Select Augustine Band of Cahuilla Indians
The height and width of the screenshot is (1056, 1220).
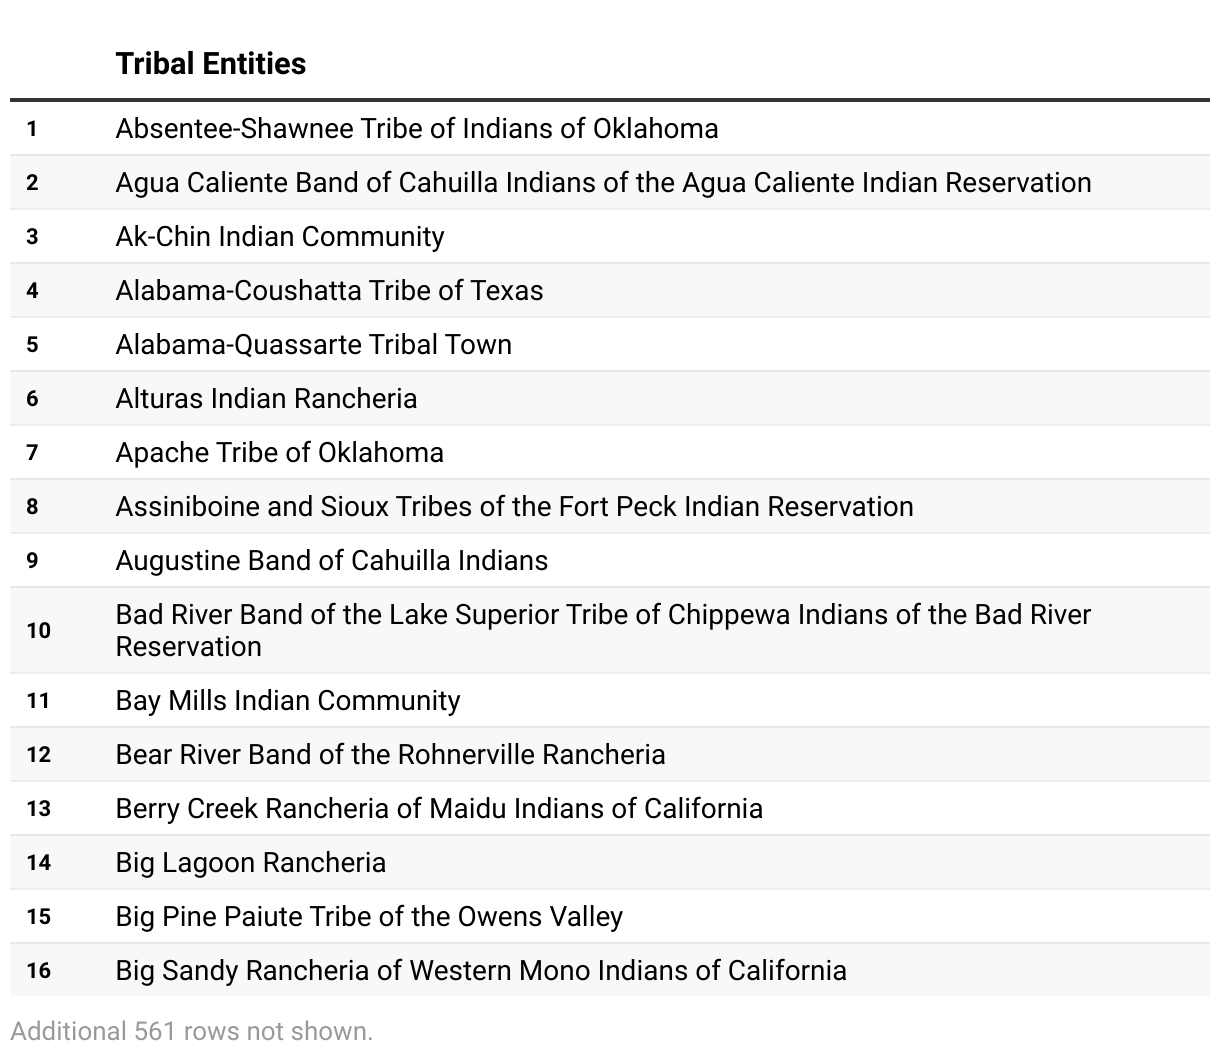[331, 561]
